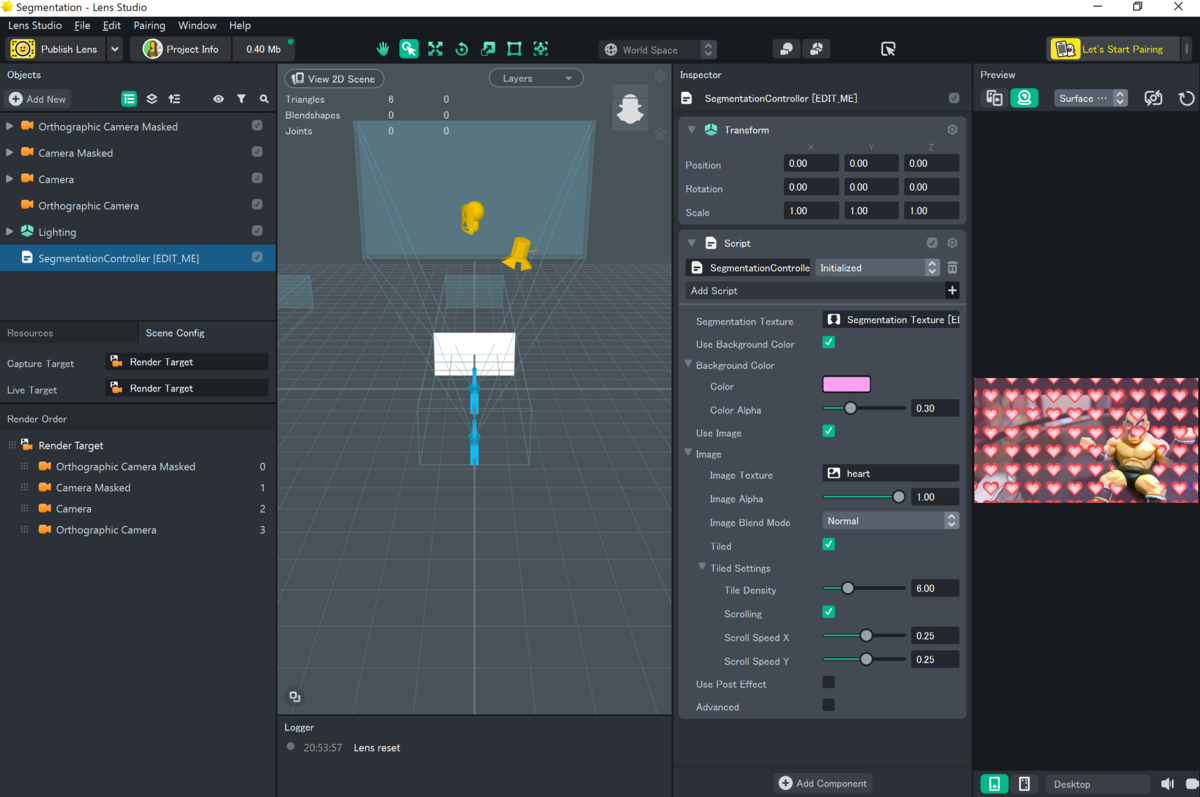Screen dimensions: 1200x797
Task: Switch Objects panel to layers view
Action: 152,99
